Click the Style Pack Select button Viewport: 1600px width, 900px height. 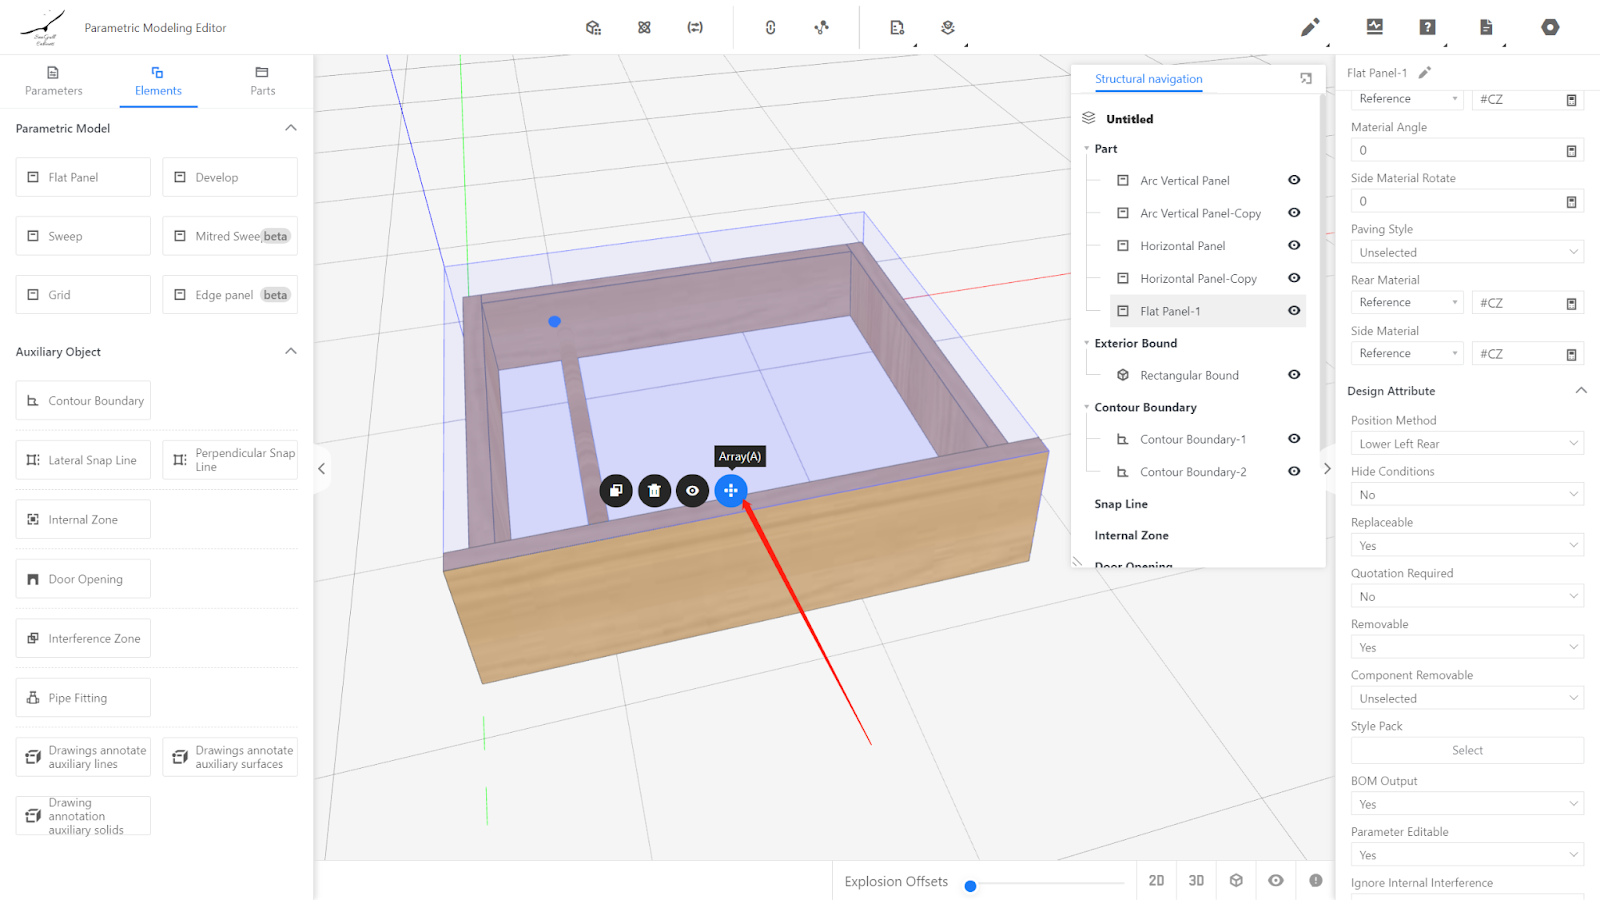point(1466,751)
